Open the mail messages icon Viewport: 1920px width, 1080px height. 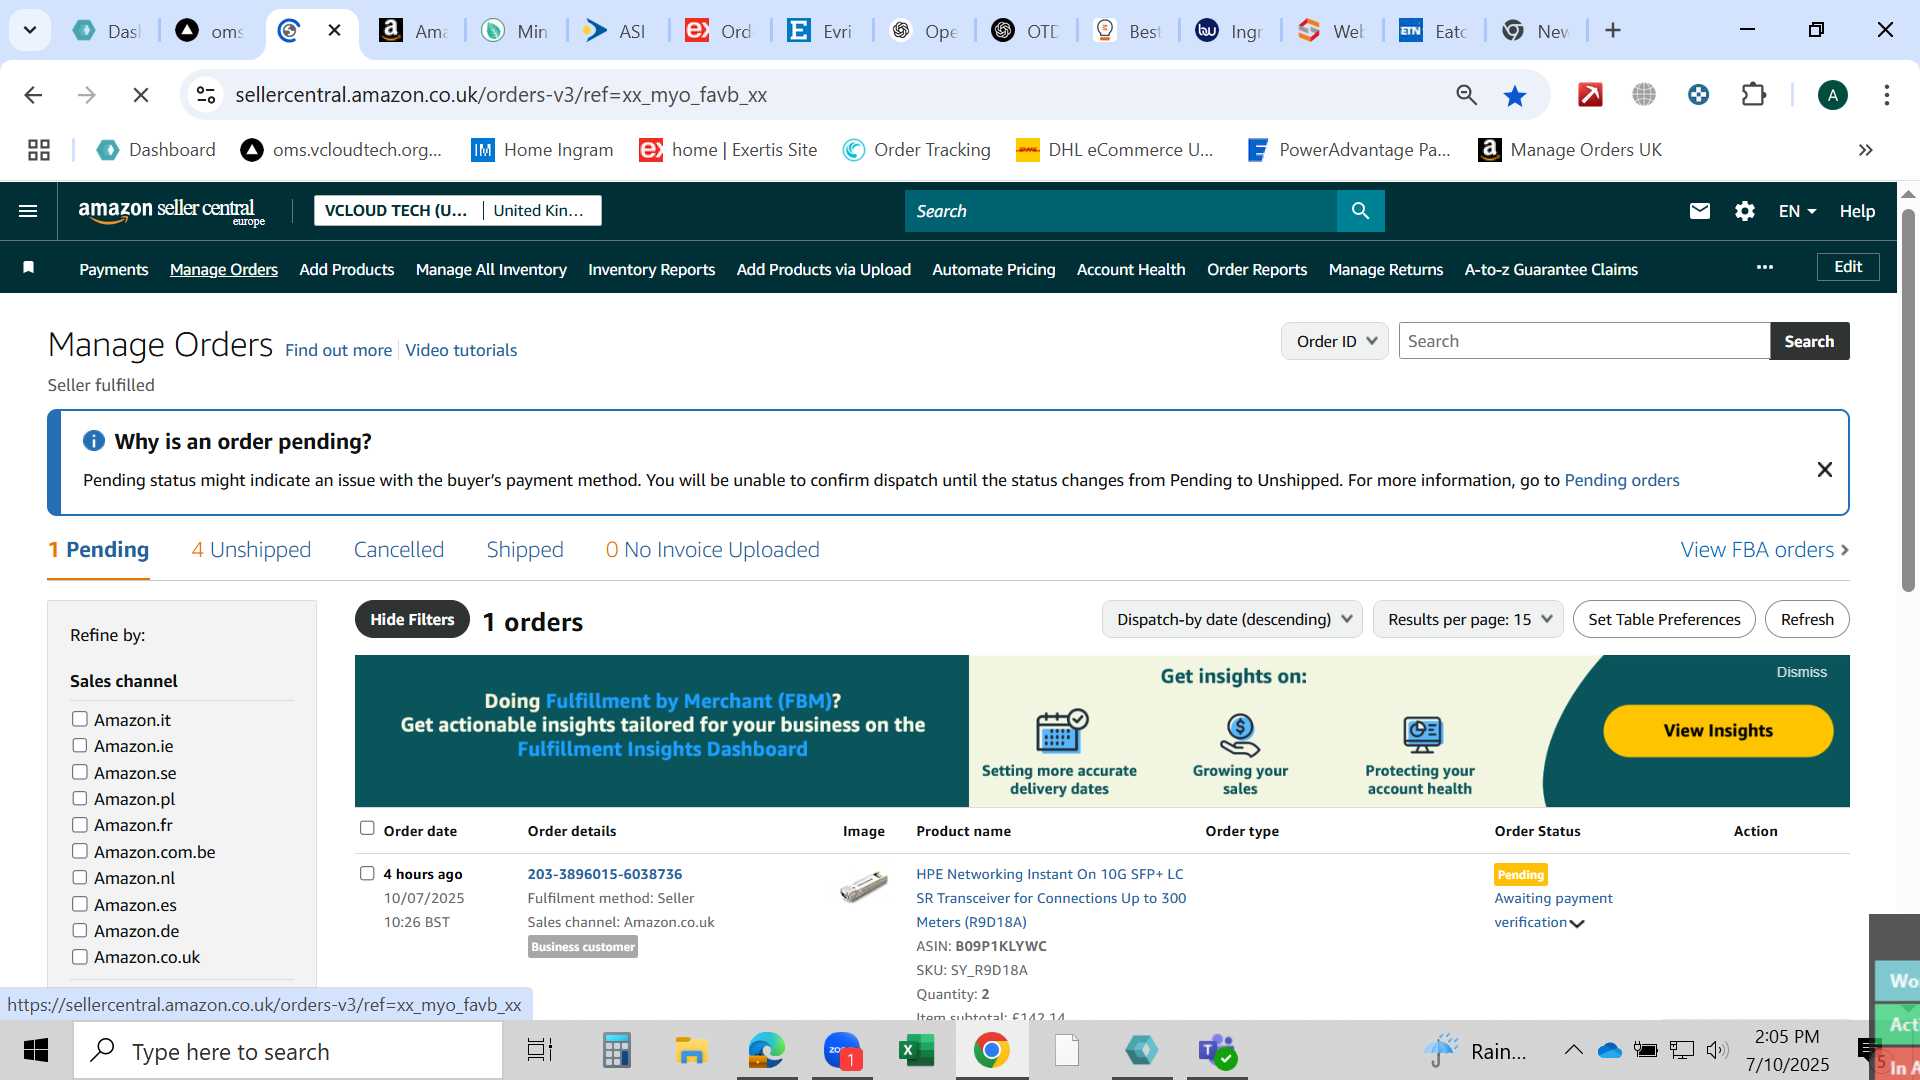[x=1699, y=211]
